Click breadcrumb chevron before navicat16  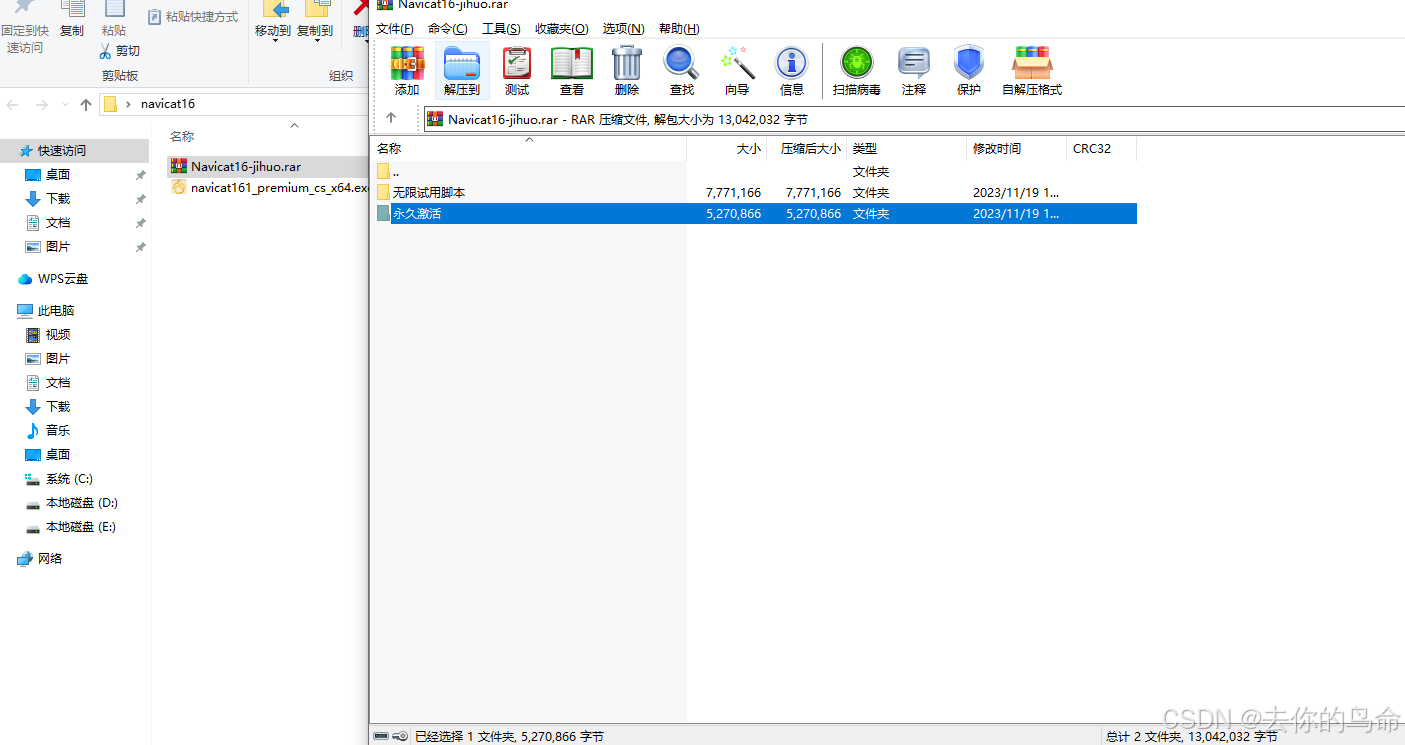tap(128, 104)
